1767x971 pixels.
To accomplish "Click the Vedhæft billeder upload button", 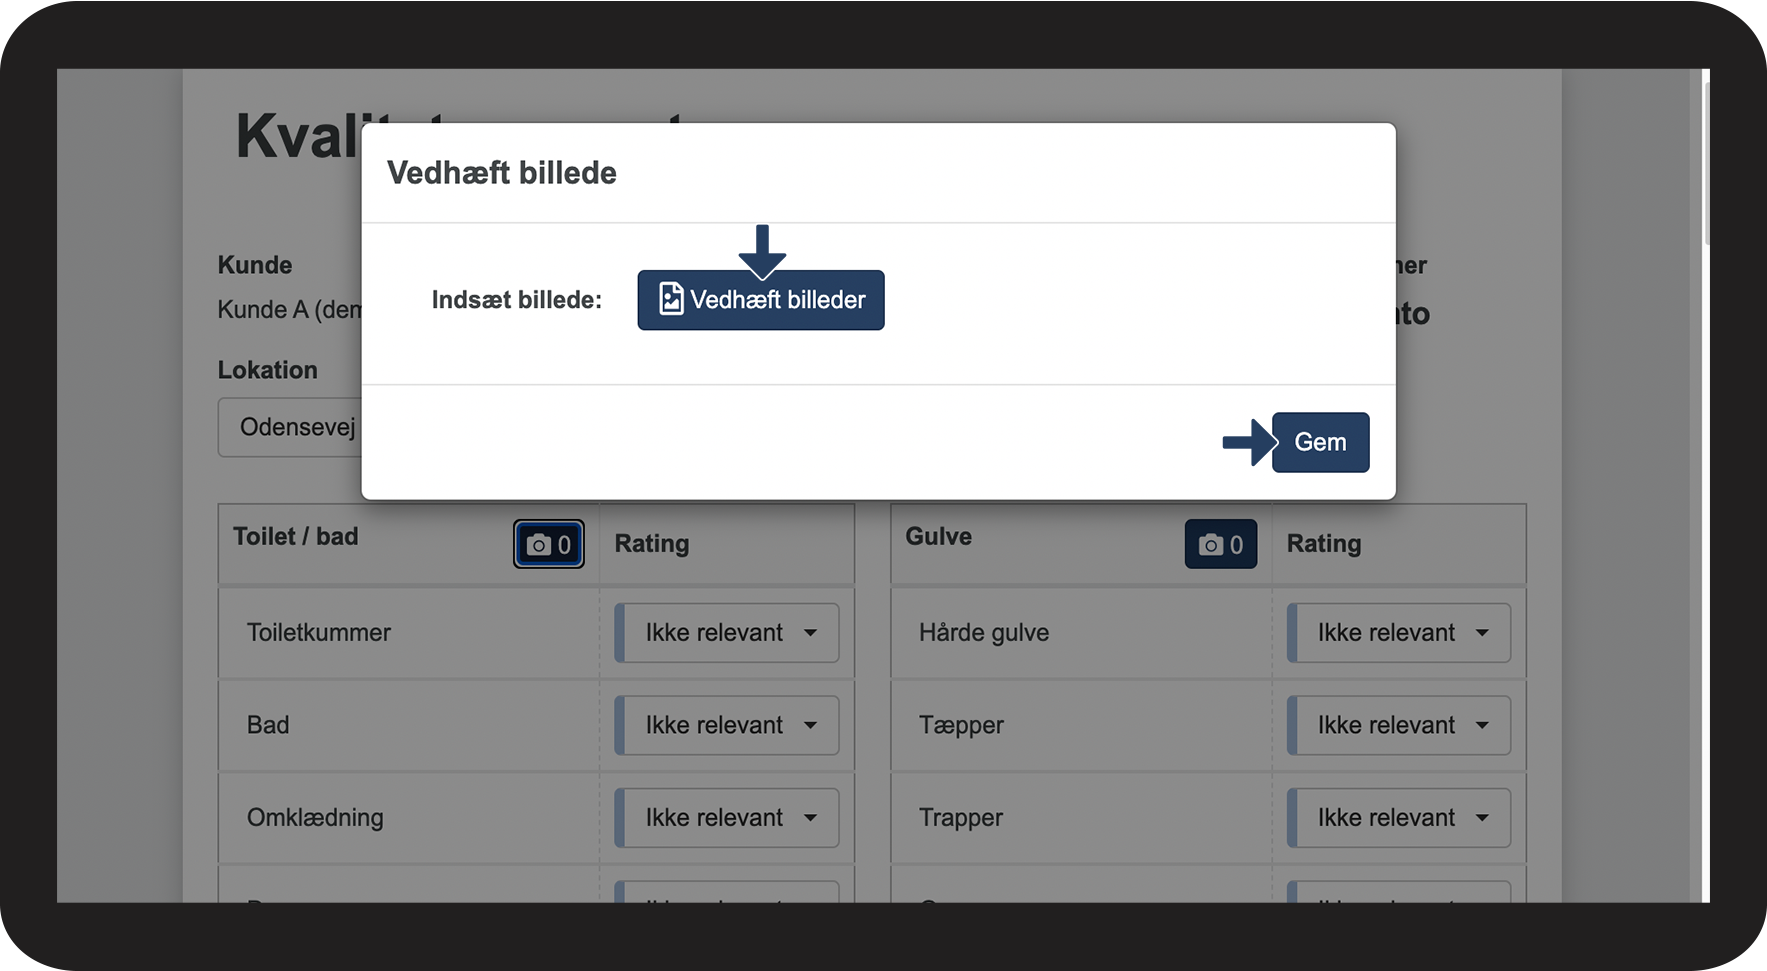I will [x=761, y=300].
